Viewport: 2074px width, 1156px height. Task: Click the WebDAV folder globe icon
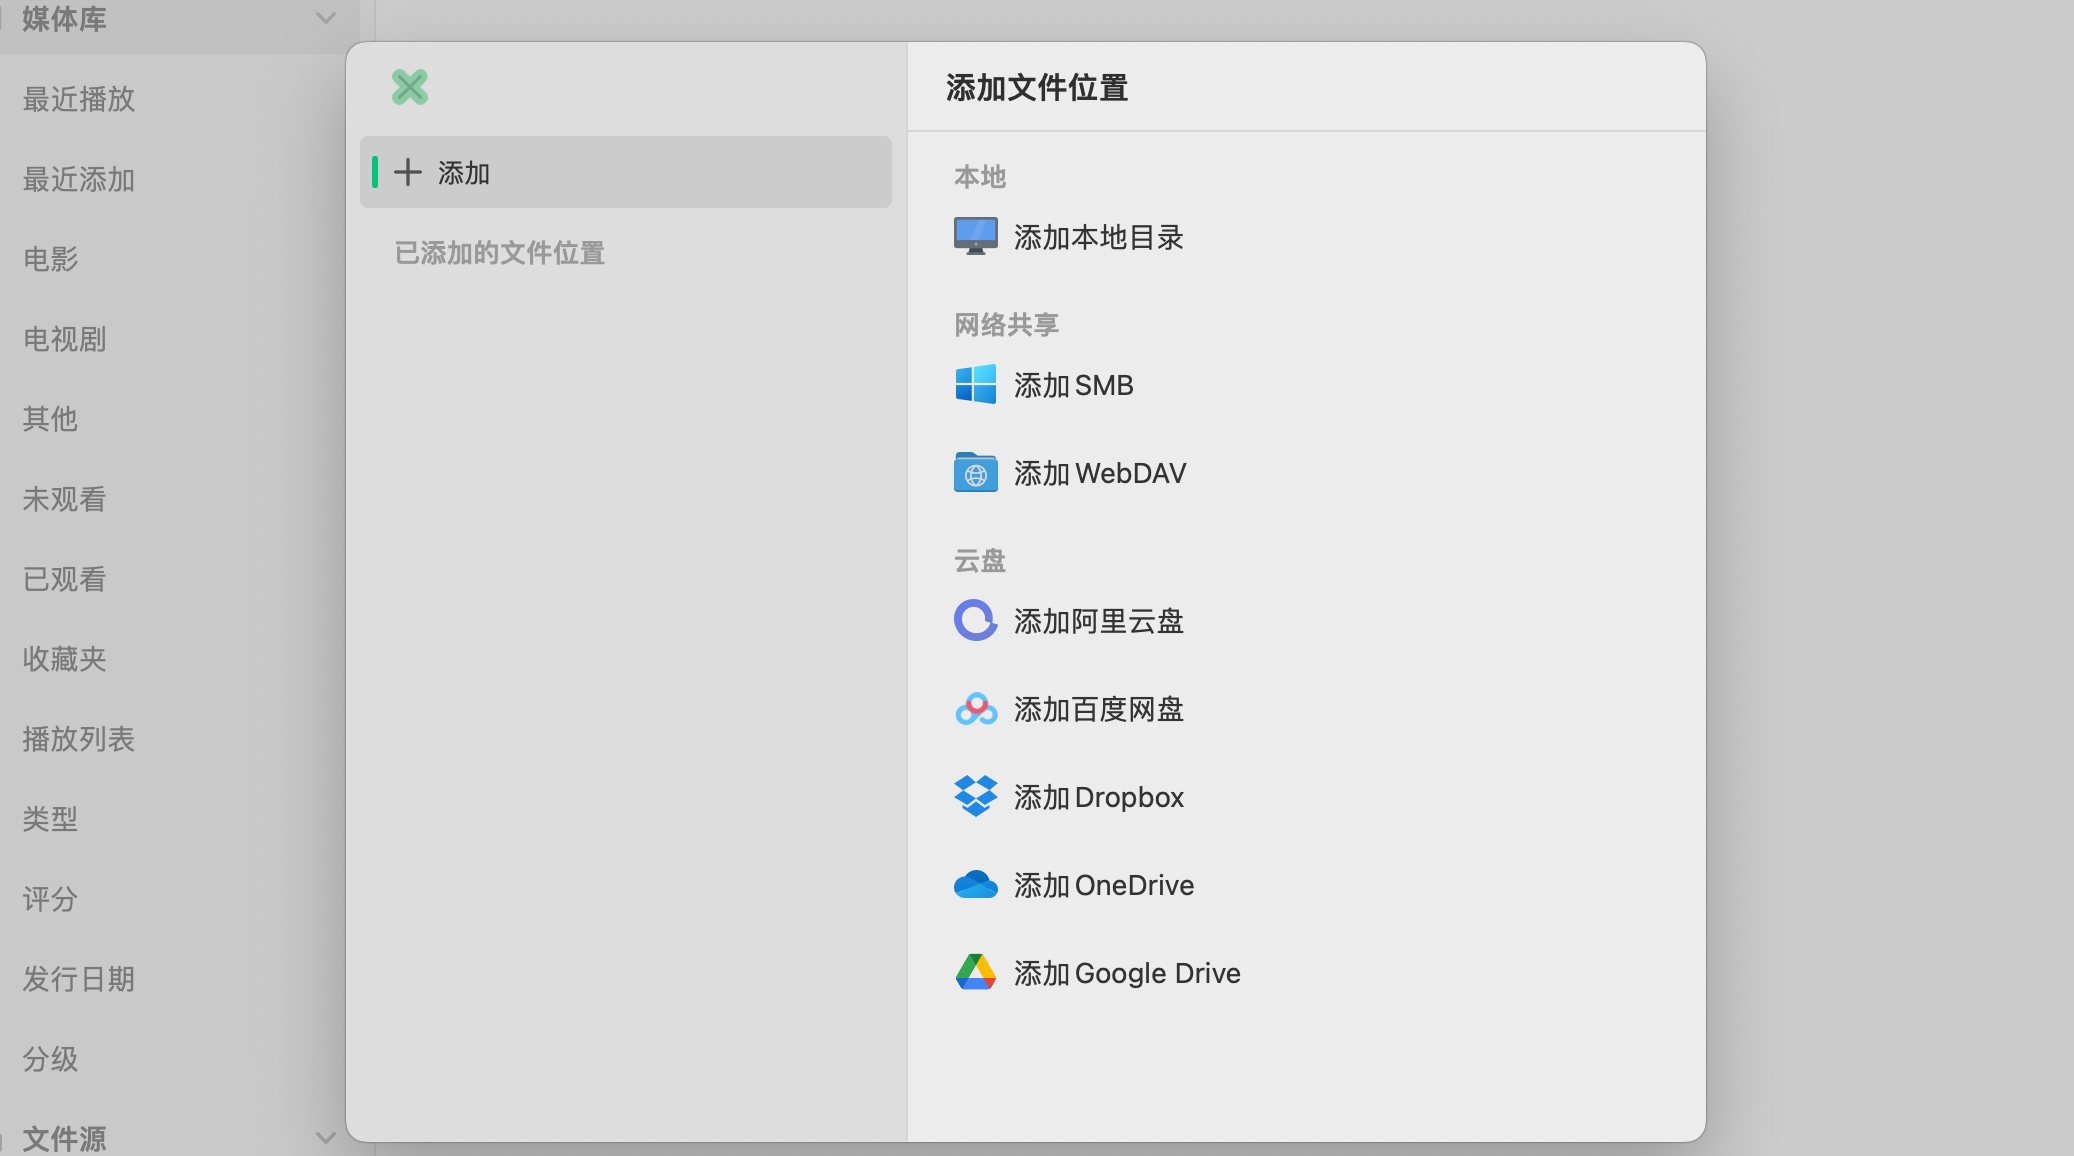pos(976,473)
